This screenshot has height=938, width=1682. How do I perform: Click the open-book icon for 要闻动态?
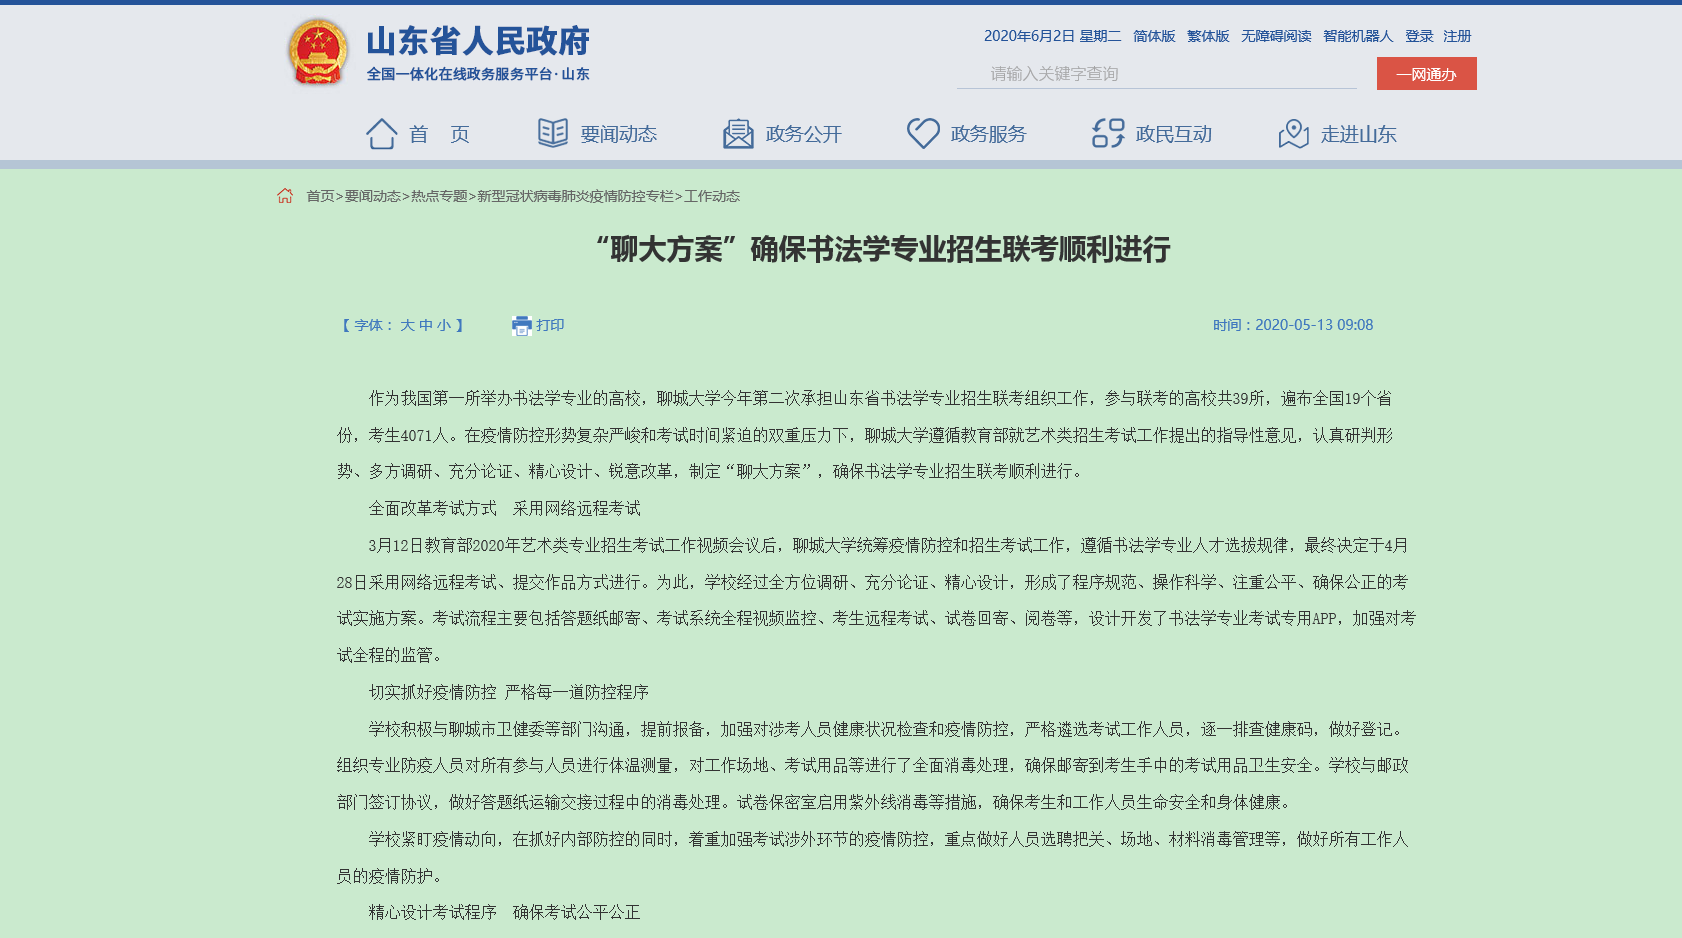[552, 133]
